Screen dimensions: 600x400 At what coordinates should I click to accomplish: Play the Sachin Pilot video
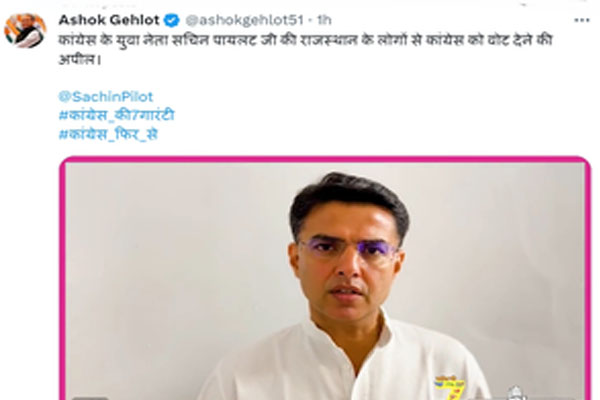tap(325, 281)
